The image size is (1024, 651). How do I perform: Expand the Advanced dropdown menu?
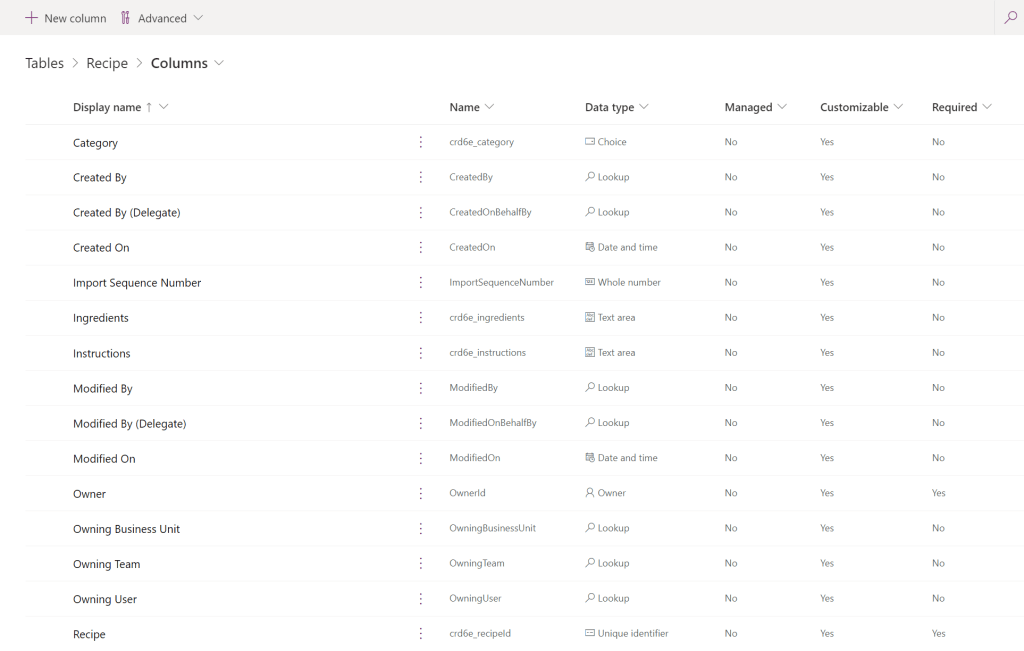[x=161, y=18]
